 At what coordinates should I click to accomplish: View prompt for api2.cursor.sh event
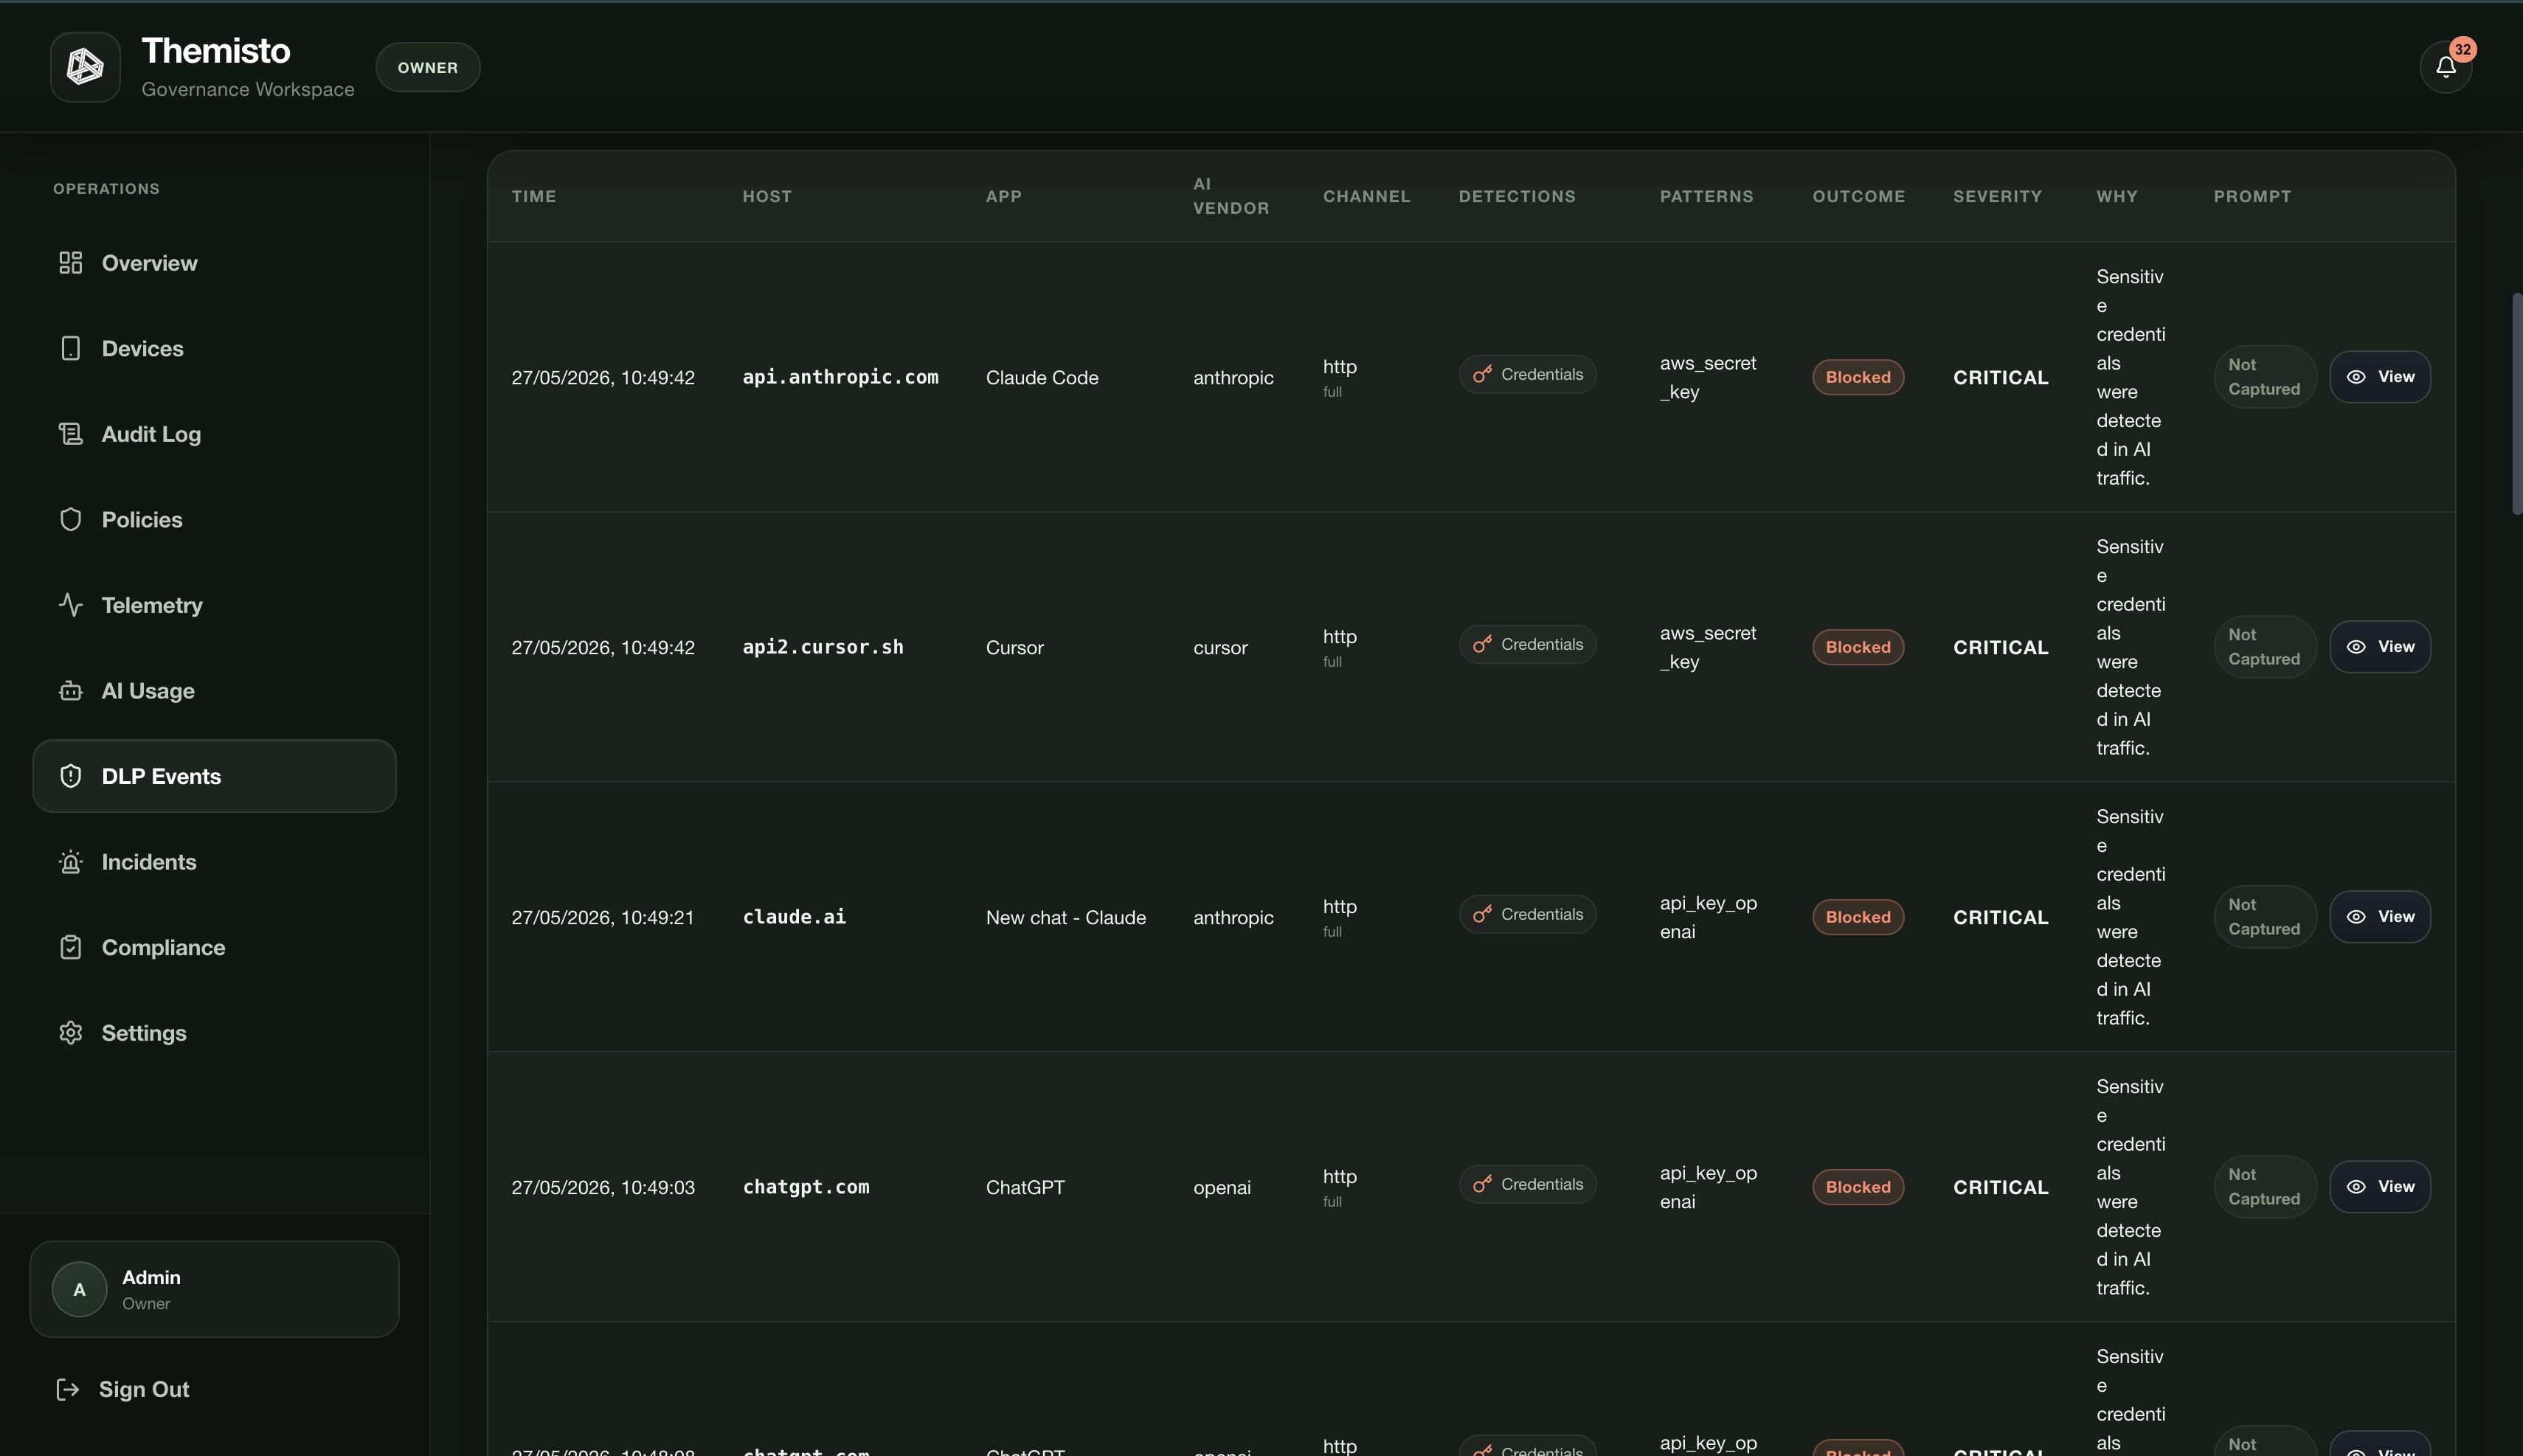point(2380,647)
